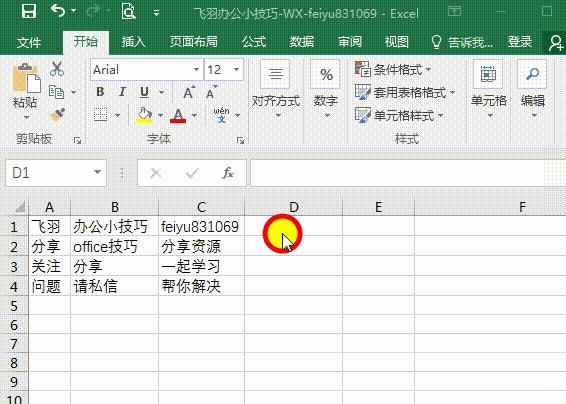
Task: Switch to the 插入 tab
Action: click(x=134, y=42)
